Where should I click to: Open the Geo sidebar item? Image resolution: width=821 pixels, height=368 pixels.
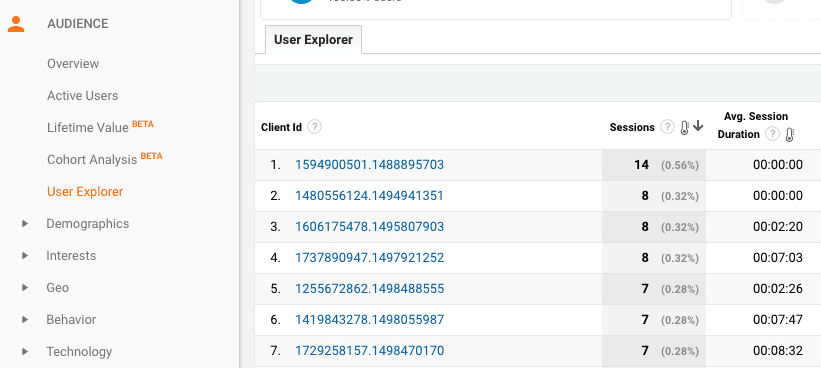coord(58,287)
